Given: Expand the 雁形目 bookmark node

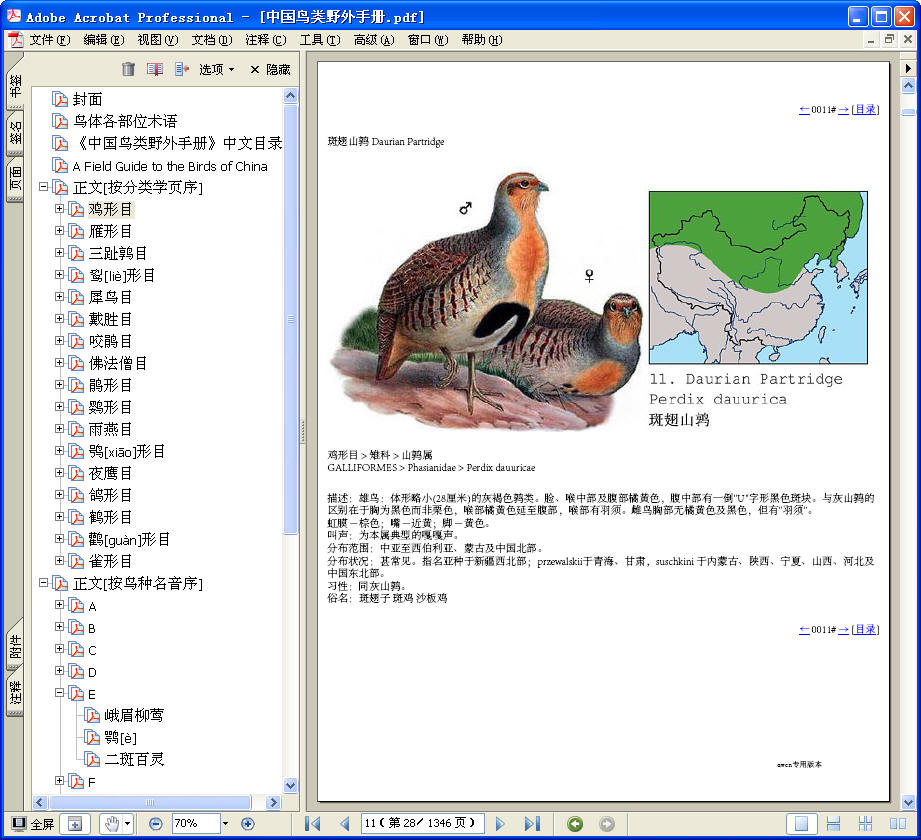Looking at the screenshot, I should 59,231.
